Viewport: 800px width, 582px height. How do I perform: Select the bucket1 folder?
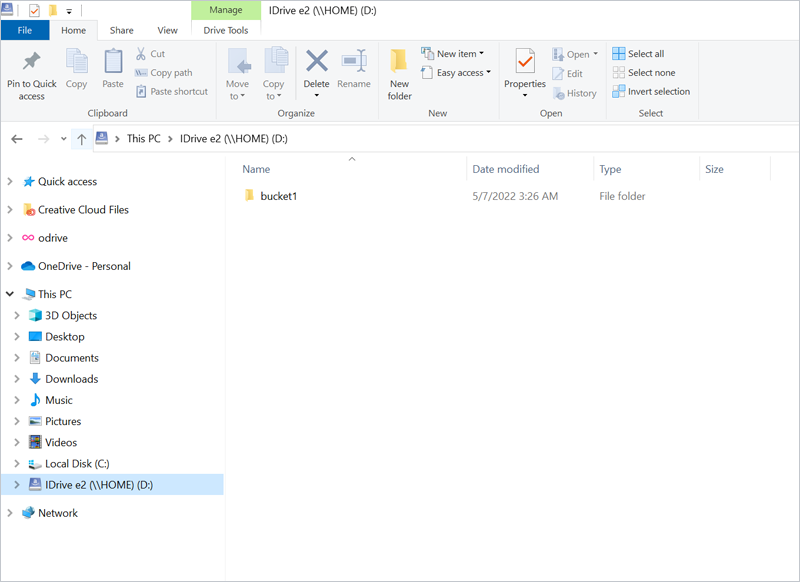point(278,196)
